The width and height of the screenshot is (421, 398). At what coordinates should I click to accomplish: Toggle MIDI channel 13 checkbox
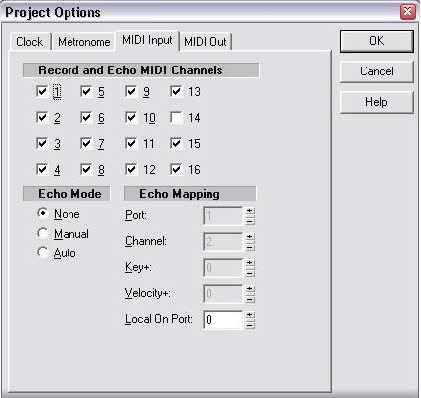click(x=176, y=91)
